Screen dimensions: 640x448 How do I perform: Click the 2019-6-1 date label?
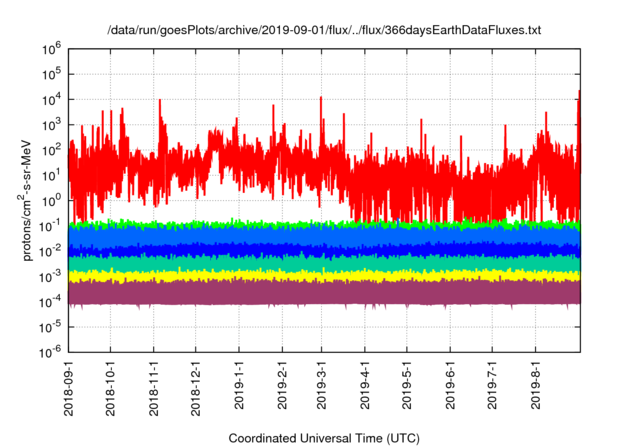point(450,385)
